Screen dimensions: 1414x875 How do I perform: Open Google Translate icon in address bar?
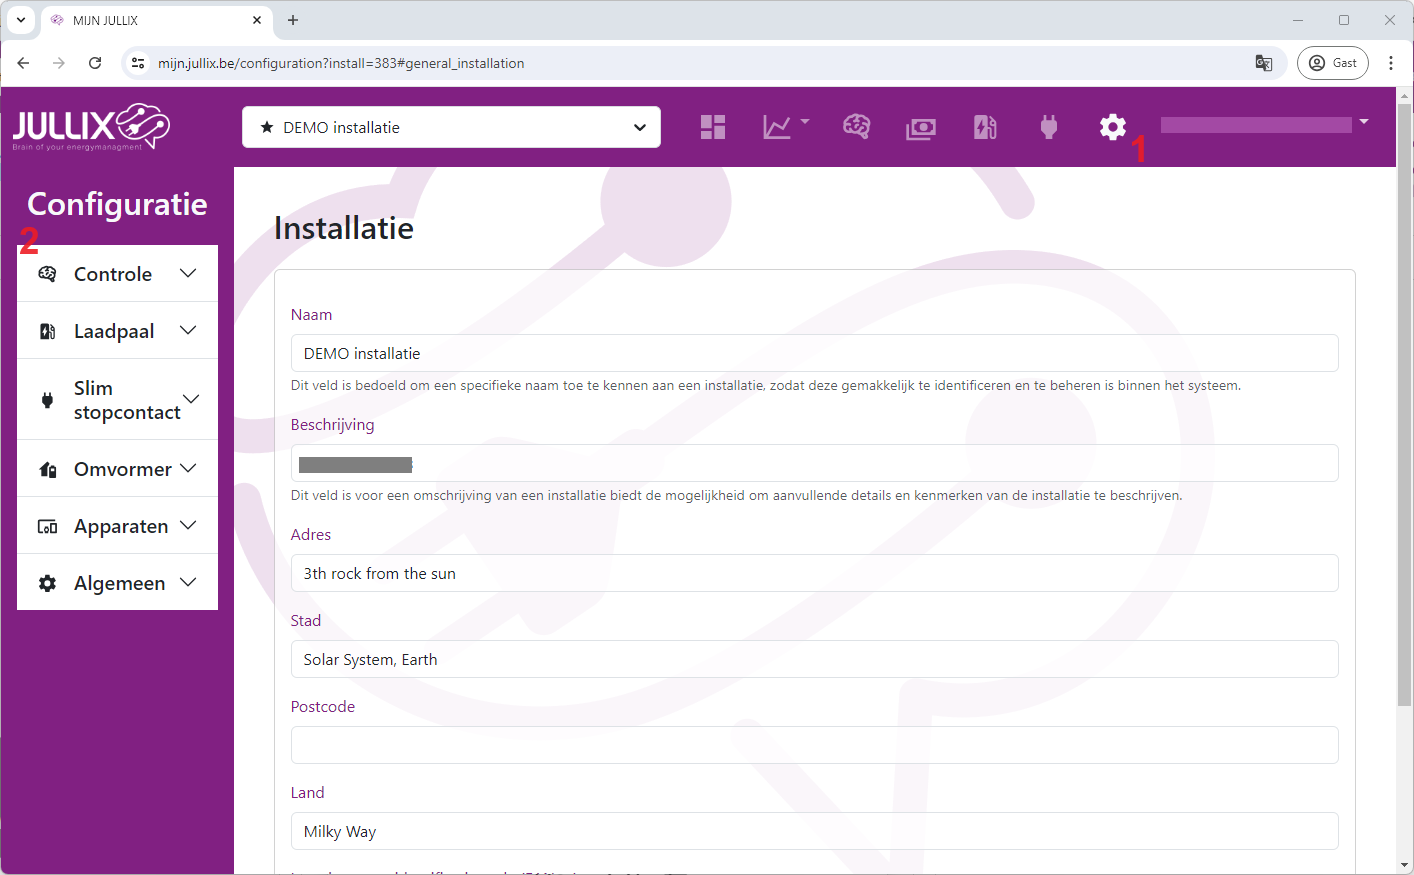click(x=1264, y=63)
